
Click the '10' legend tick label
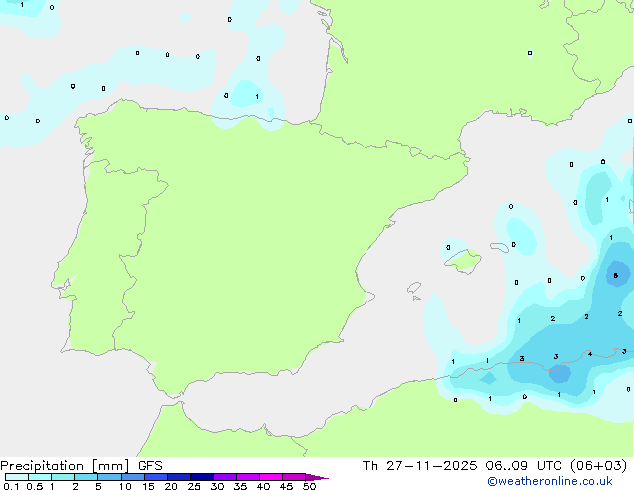(x=125, y=486)
